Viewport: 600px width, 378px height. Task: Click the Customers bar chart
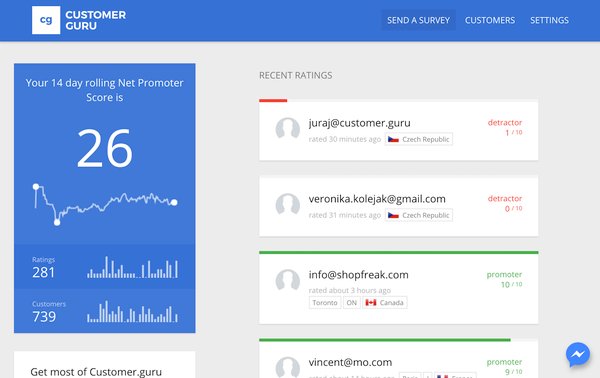pos(132,311)
